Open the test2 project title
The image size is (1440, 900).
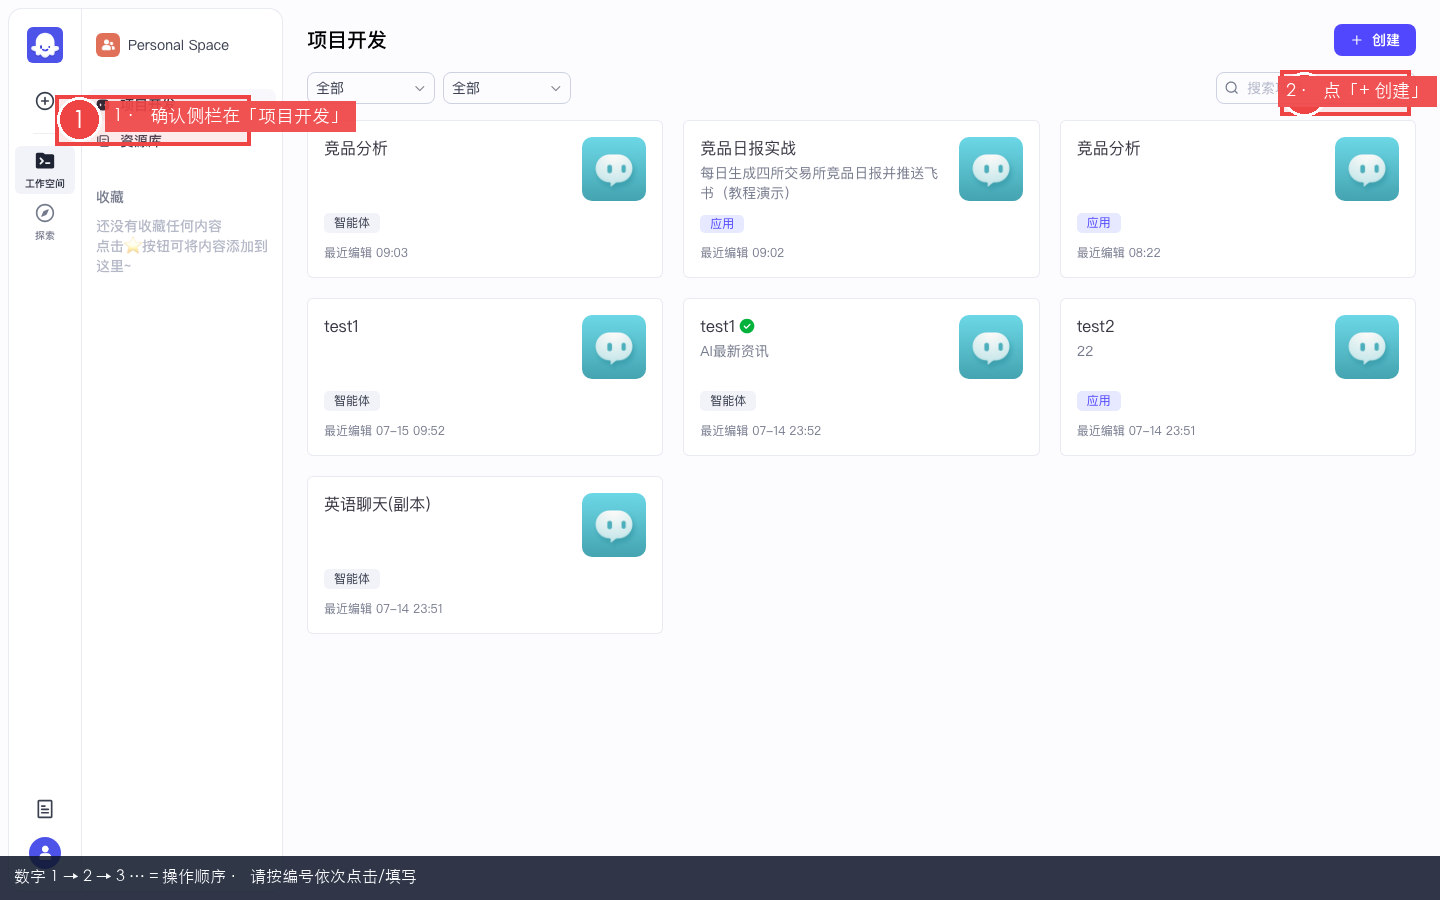[x=1095, y=326]
